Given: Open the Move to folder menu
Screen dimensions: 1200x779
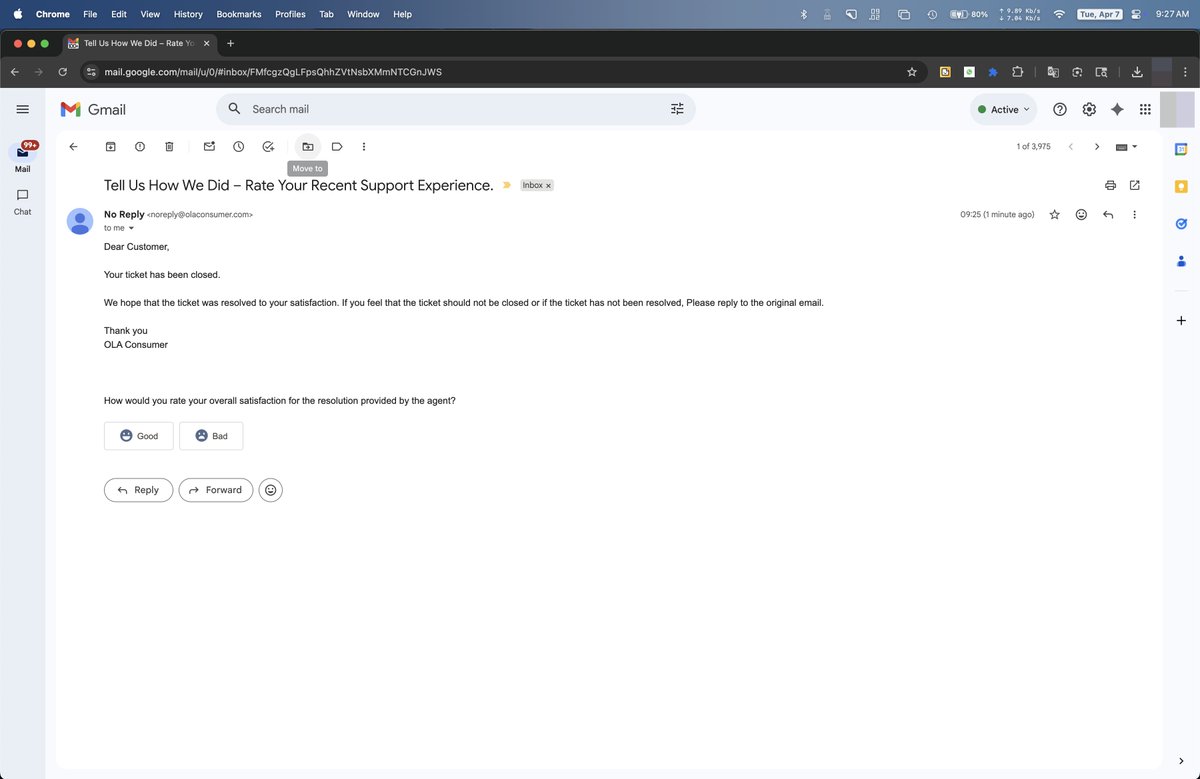Looking at the screenshot, I should click(x=307, y=146).
